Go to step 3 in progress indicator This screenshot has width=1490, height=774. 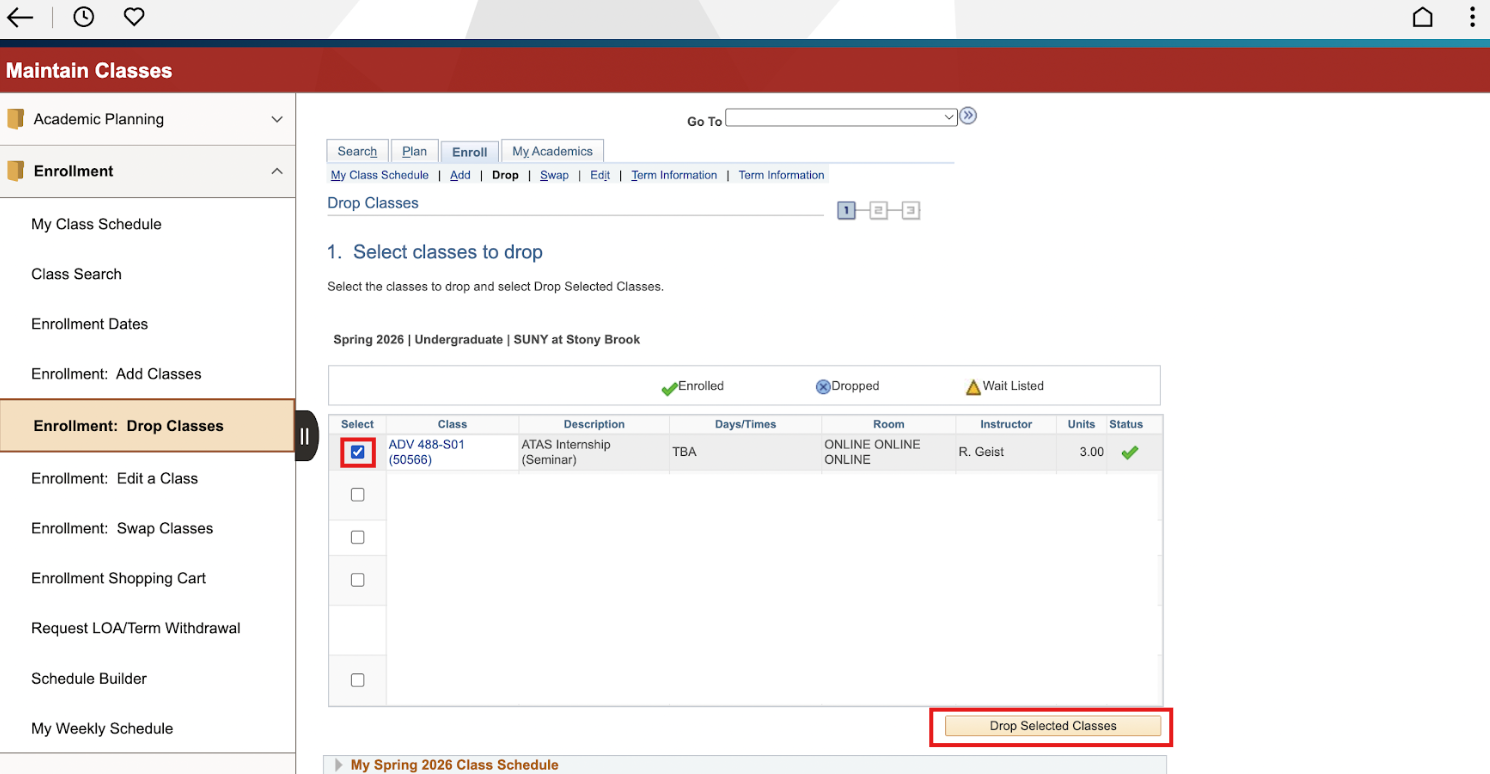910,210
